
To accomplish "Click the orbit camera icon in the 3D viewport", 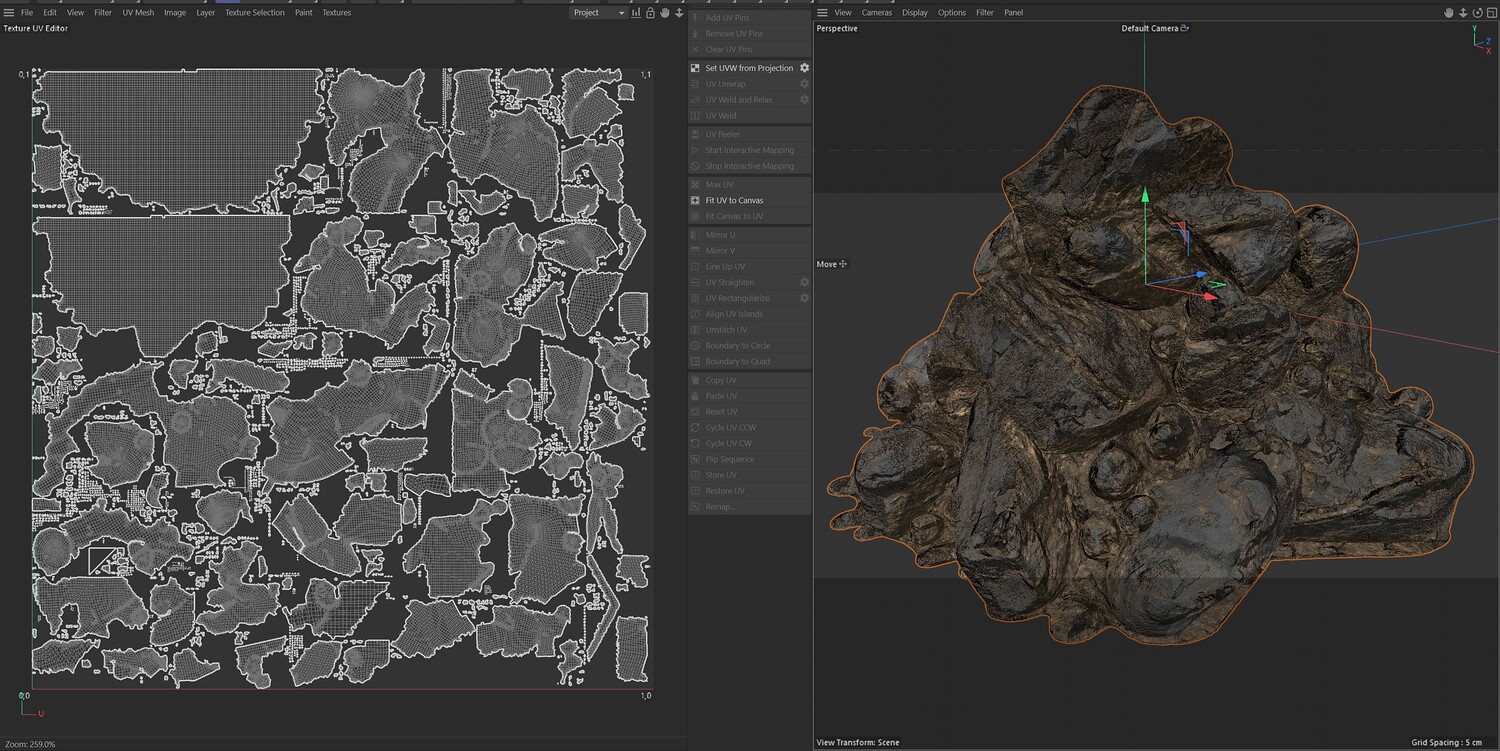I will coord(1477,13).
